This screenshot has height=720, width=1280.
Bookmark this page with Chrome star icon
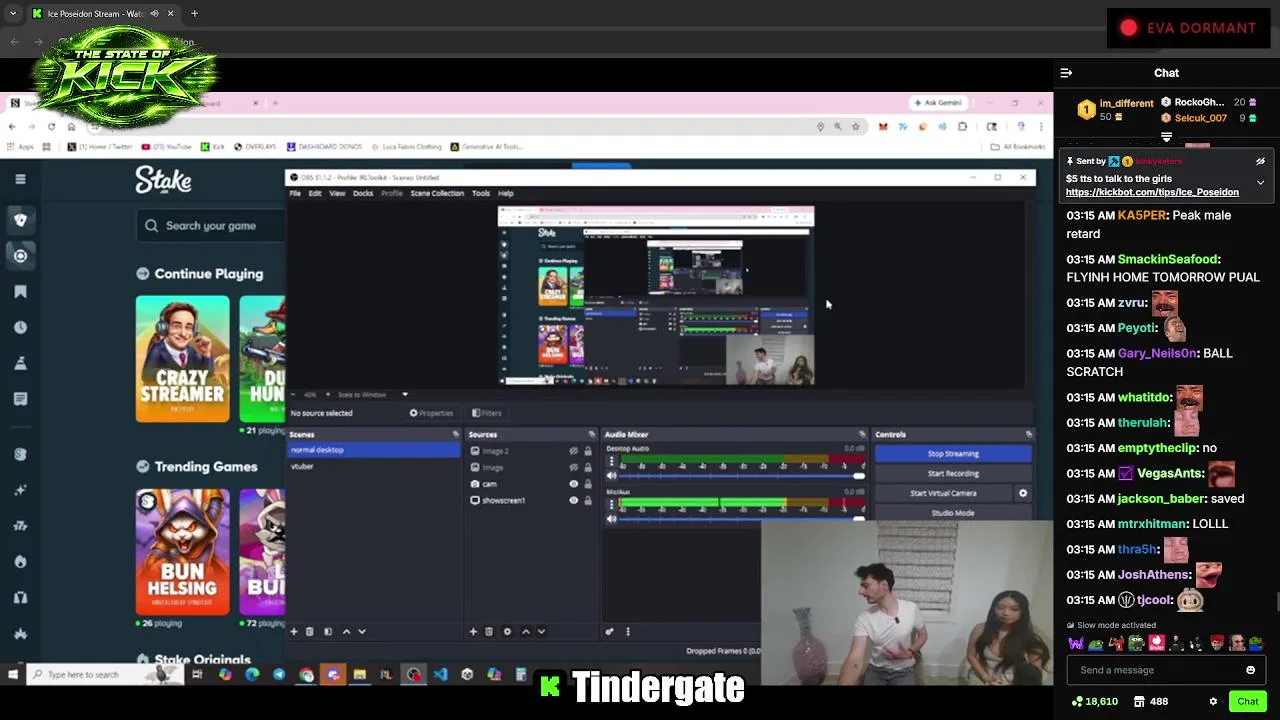(x=856, y=127)
